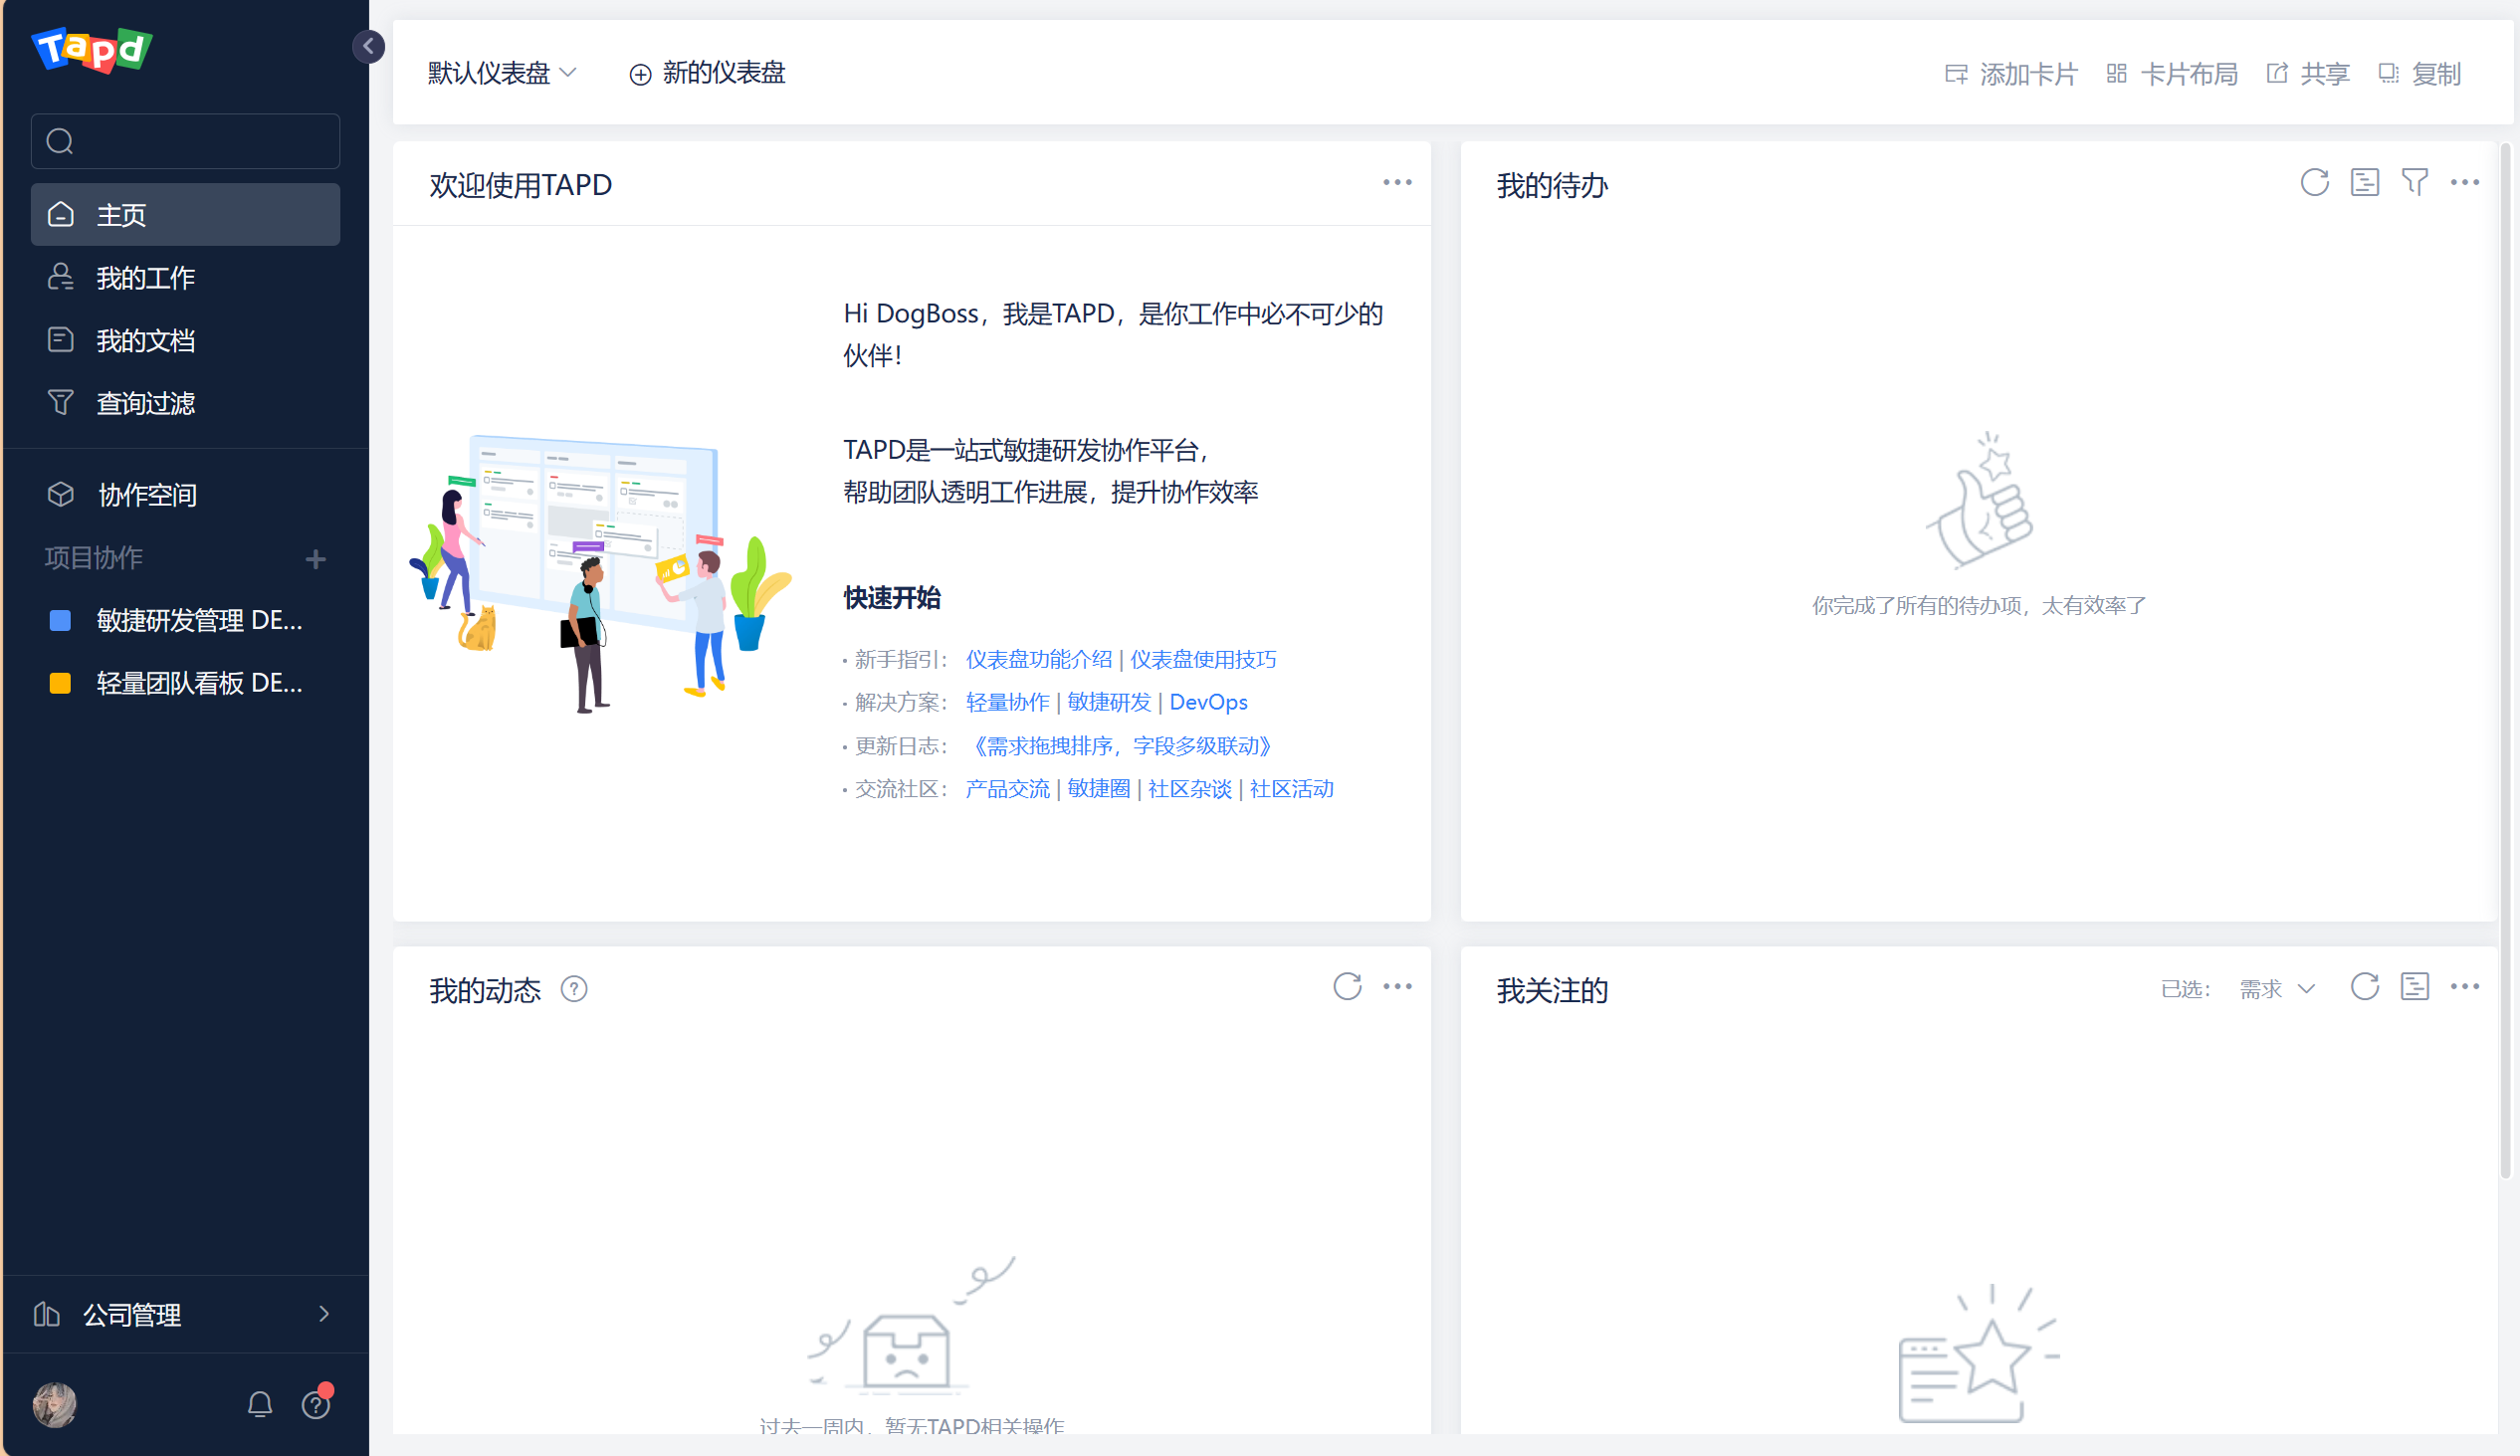Viewport: 2520px width, 1456px height.
Task: Click the notification bell icon
Action: pyautogui.click(x=260, y=1404)
